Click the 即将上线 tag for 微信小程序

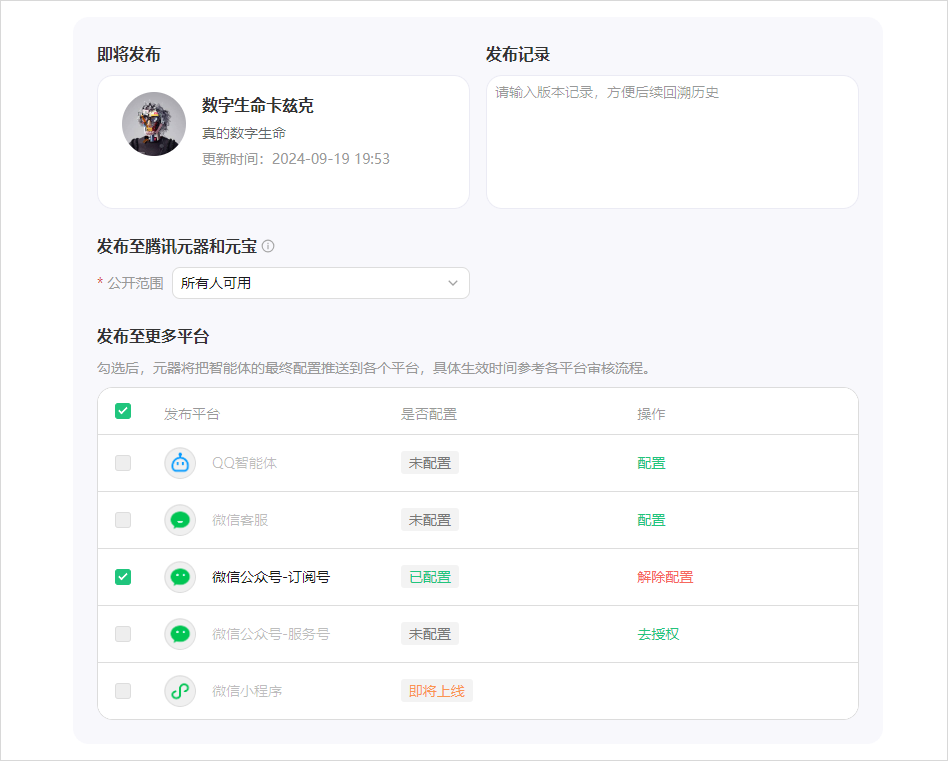pos(437,691)
